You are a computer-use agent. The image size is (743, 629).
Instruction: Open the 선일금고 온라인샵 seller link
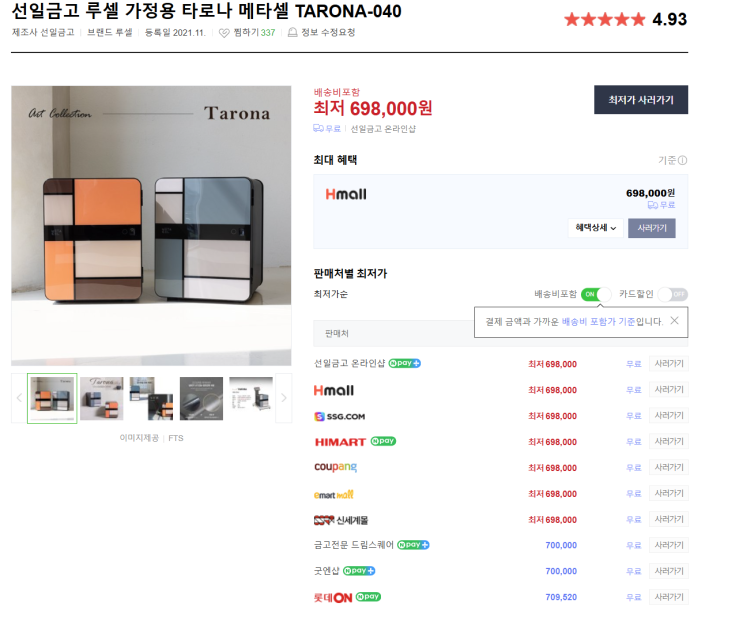coord(349,364)
